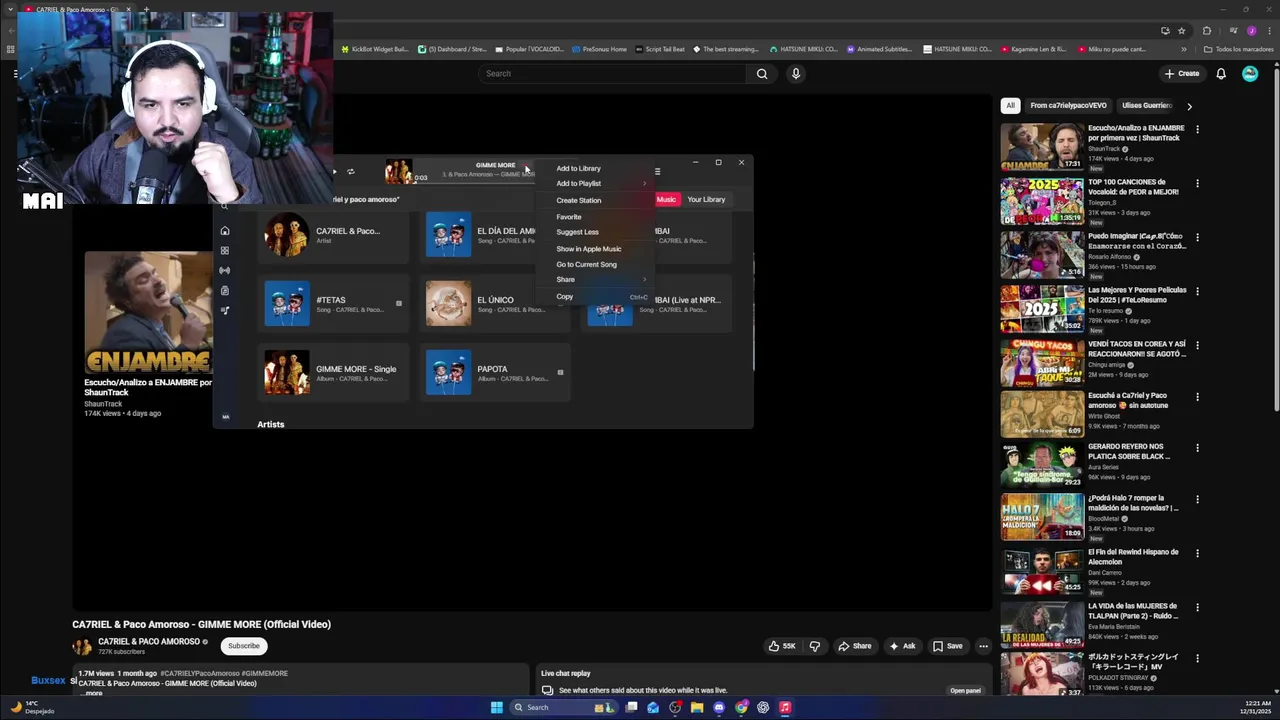
Task: Open the GIMME MORE - Single album
Action: coord(334,373)
